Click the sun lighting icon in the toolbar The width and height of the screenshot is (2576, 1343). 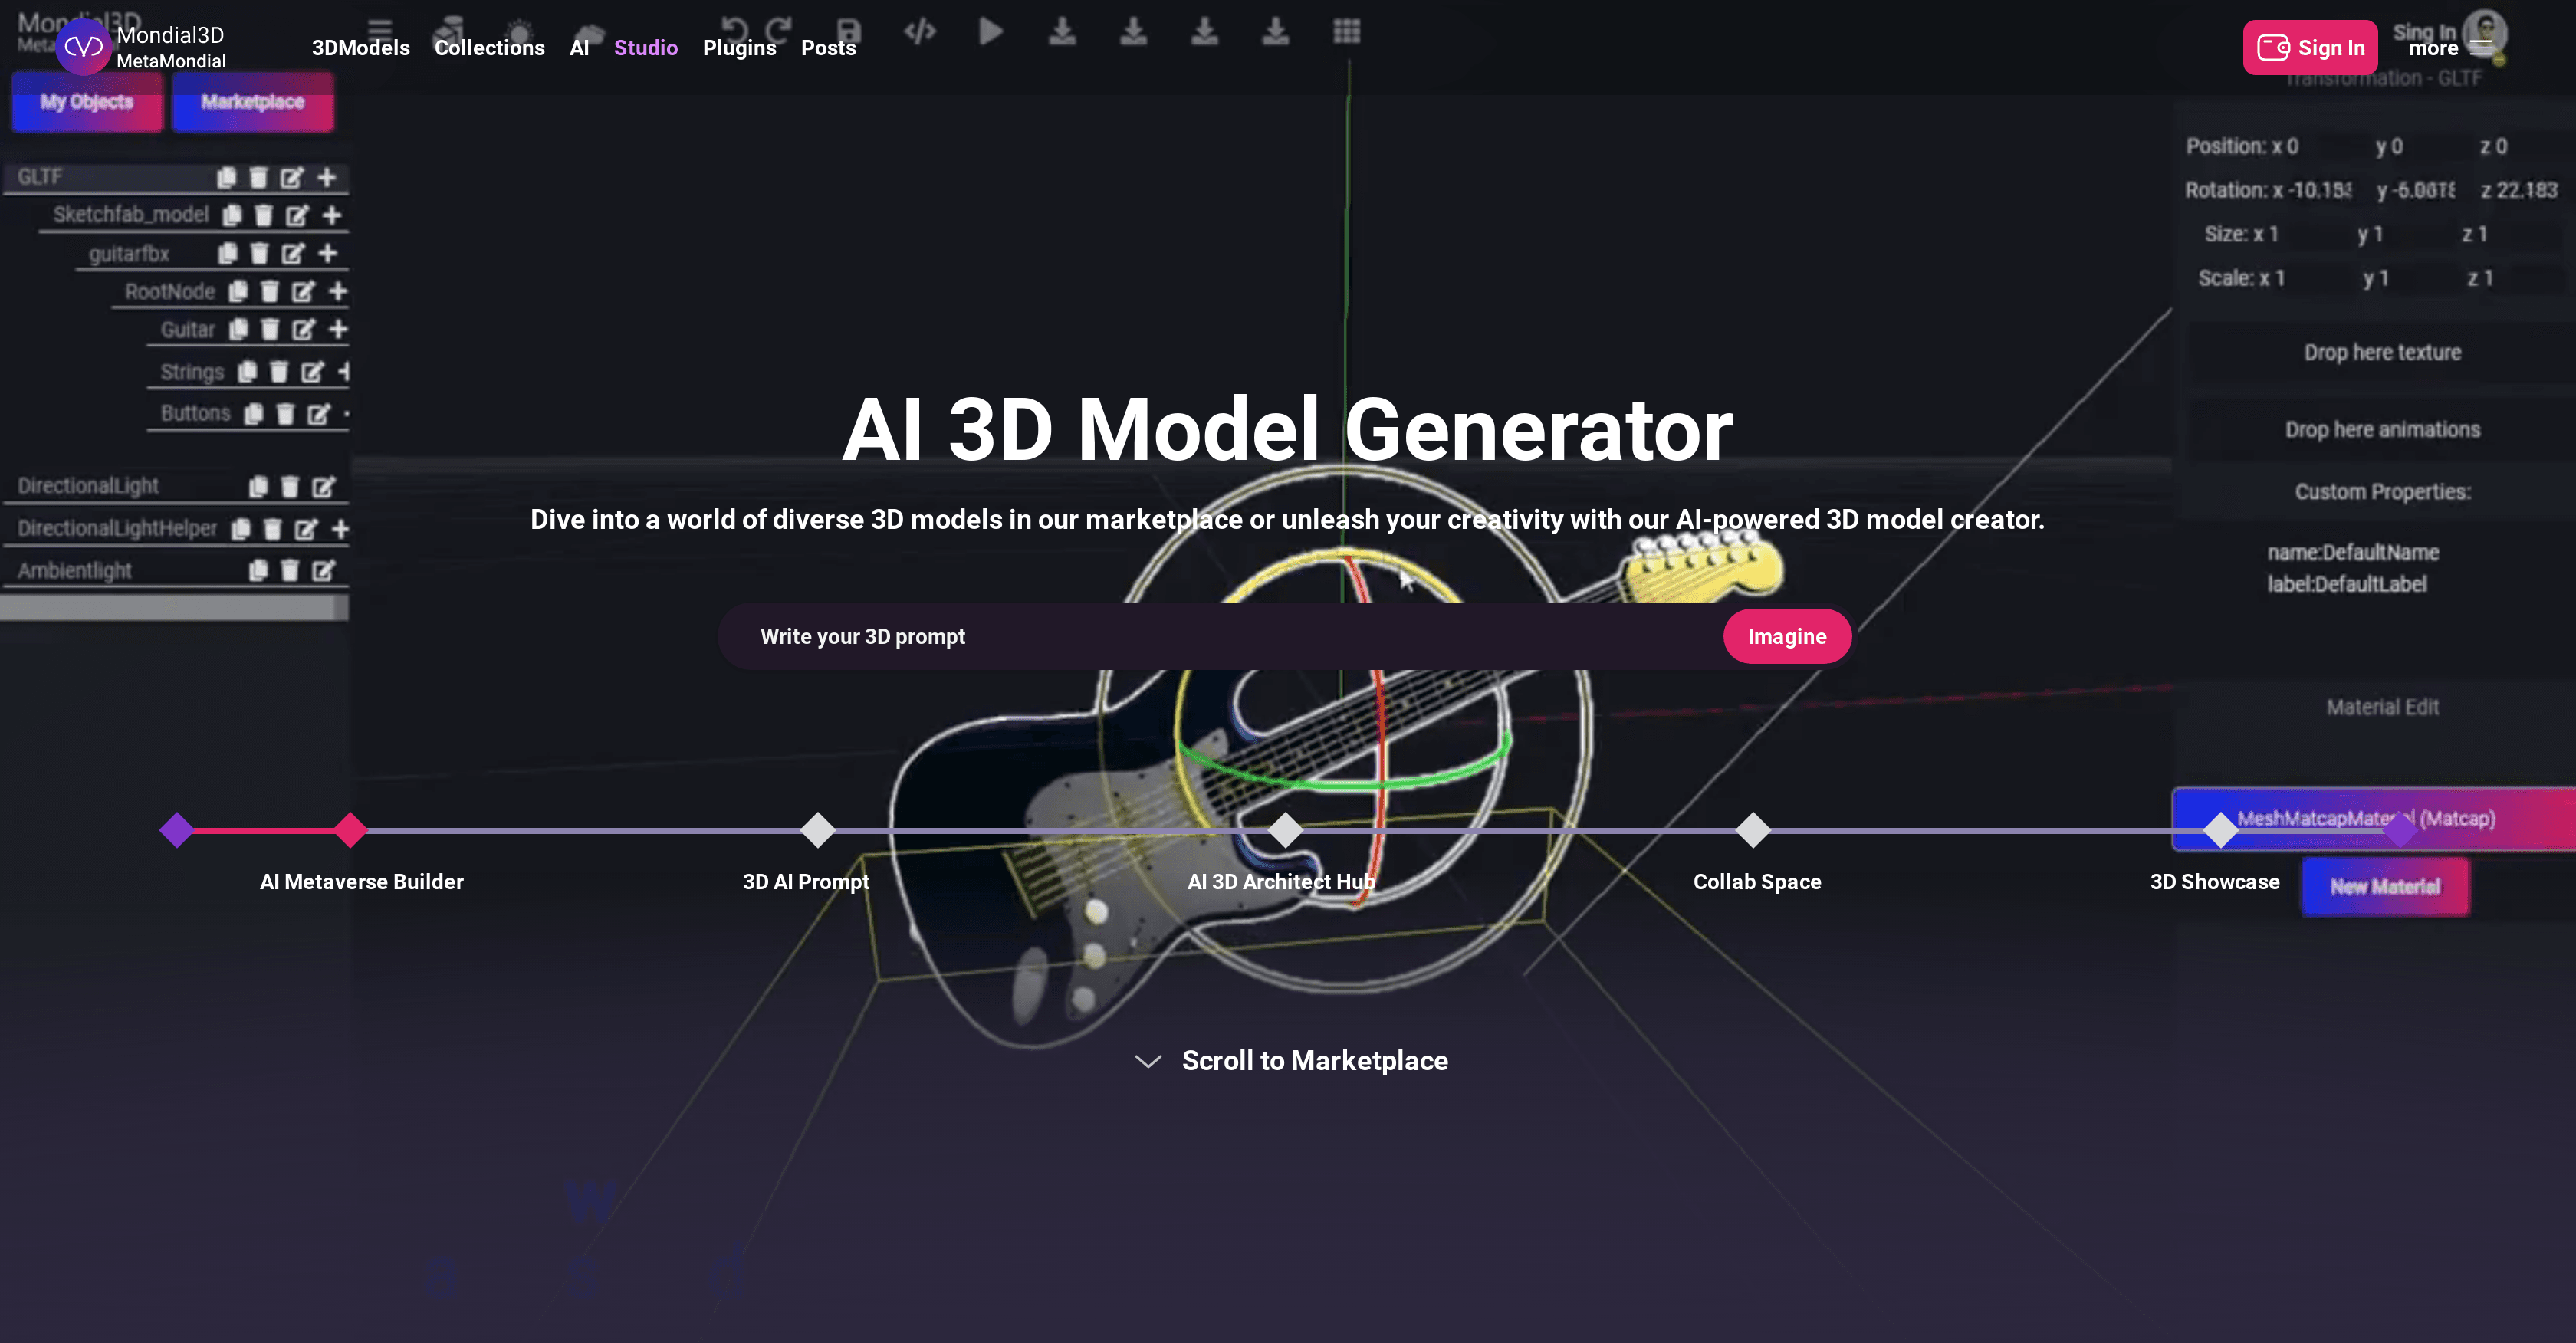(520, 31)
